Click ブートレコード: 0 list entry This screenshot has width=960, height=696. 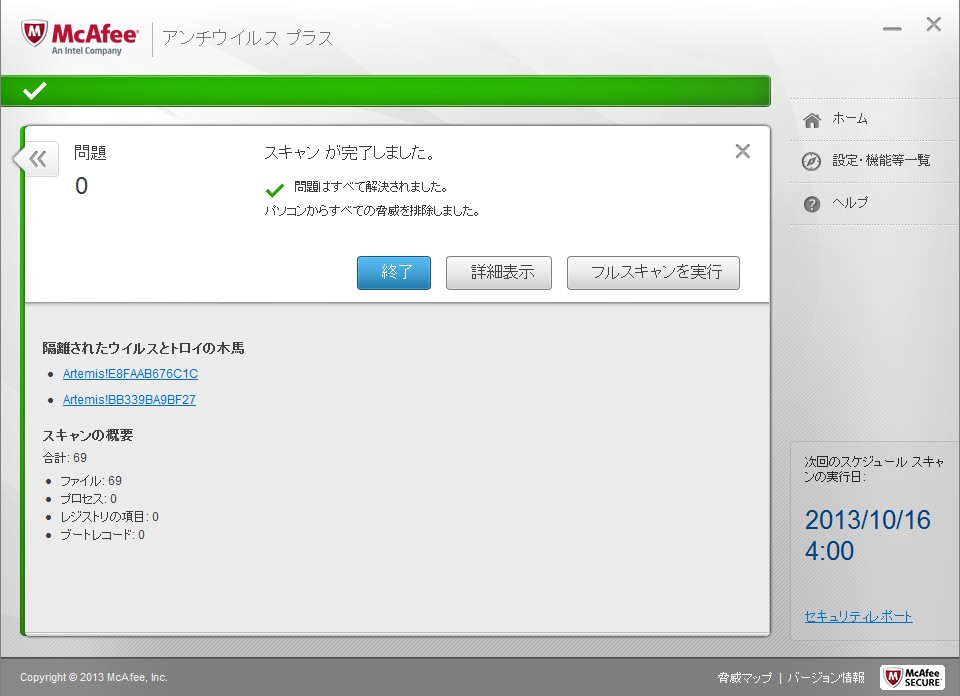102,535
